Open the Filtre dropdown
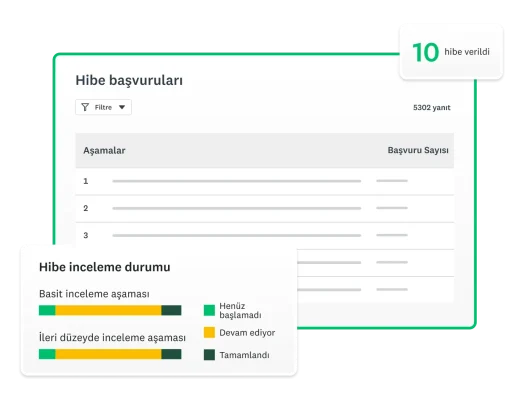The width and height of the screenshot is (509, 400). [103, 107]
